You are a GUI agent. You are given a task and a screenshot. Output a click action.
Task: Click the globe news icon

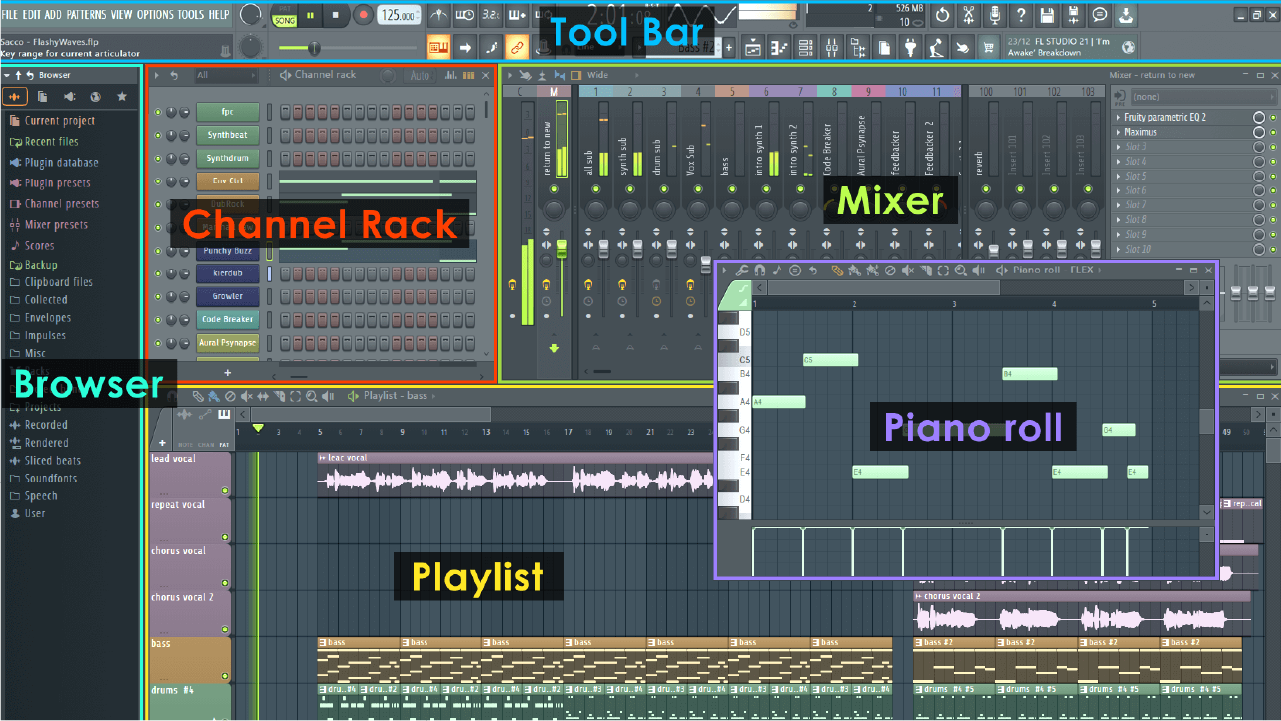click(1127, 47)
